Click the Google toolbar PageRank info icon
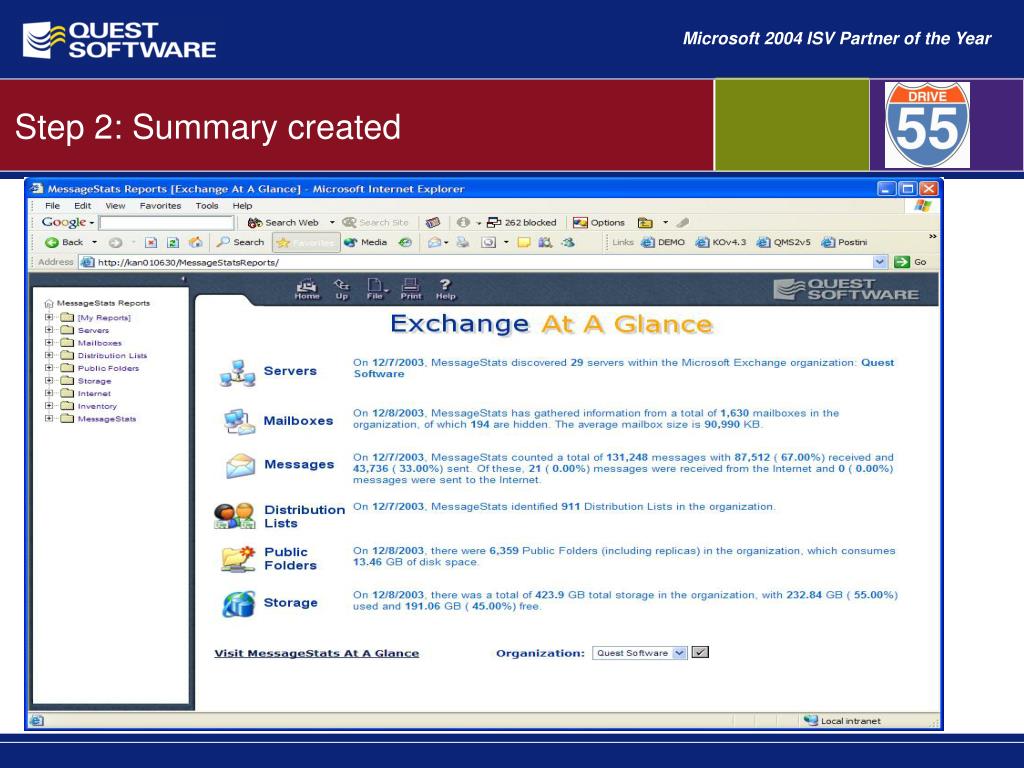Image resolution: width=1024 pixels, height=768 pixels. pyautogui.click(x=463, y=223)
